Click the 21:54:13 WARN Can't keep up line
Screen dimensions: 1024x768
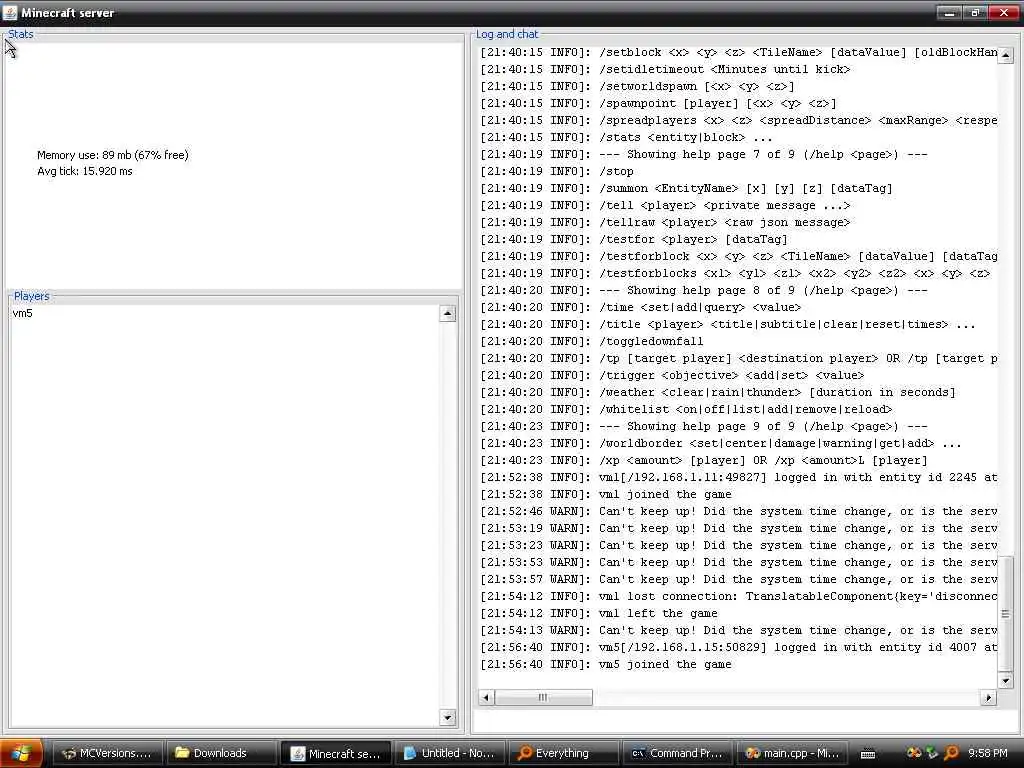point(739,630)
